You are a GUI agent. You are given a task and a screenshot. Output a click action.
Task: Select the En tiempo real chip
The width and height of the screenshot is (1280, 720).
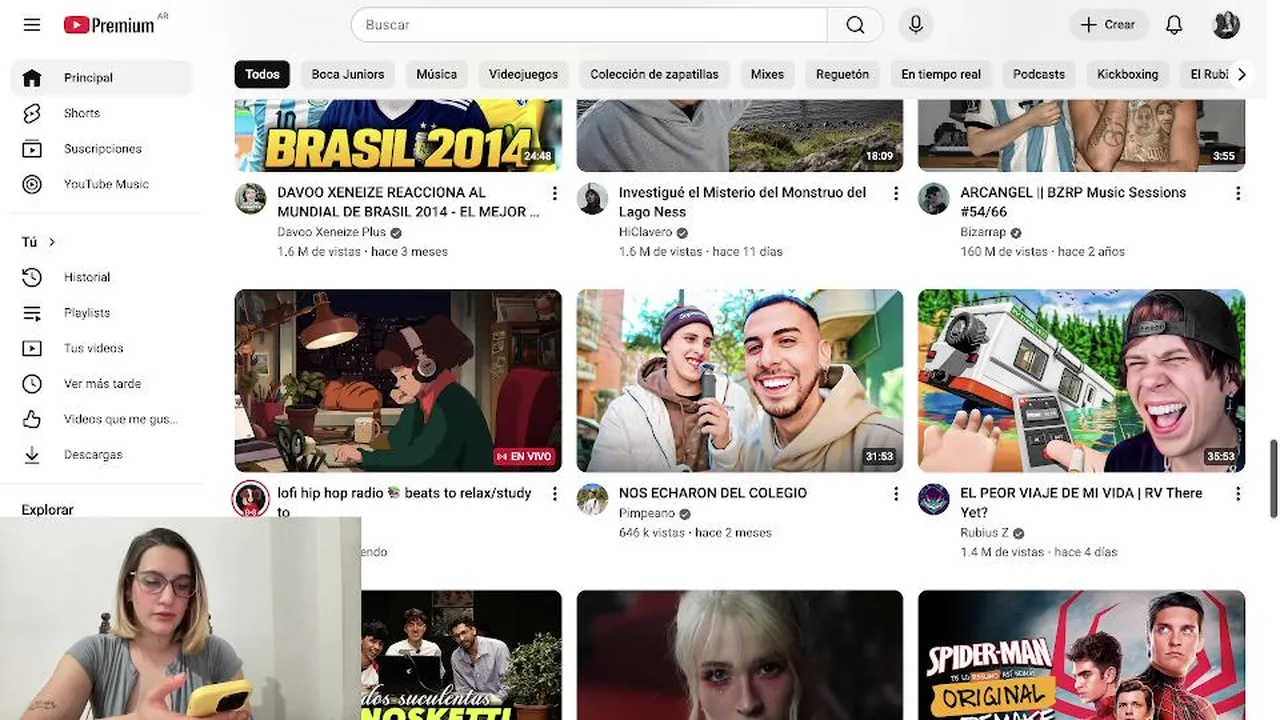[941, 74]
